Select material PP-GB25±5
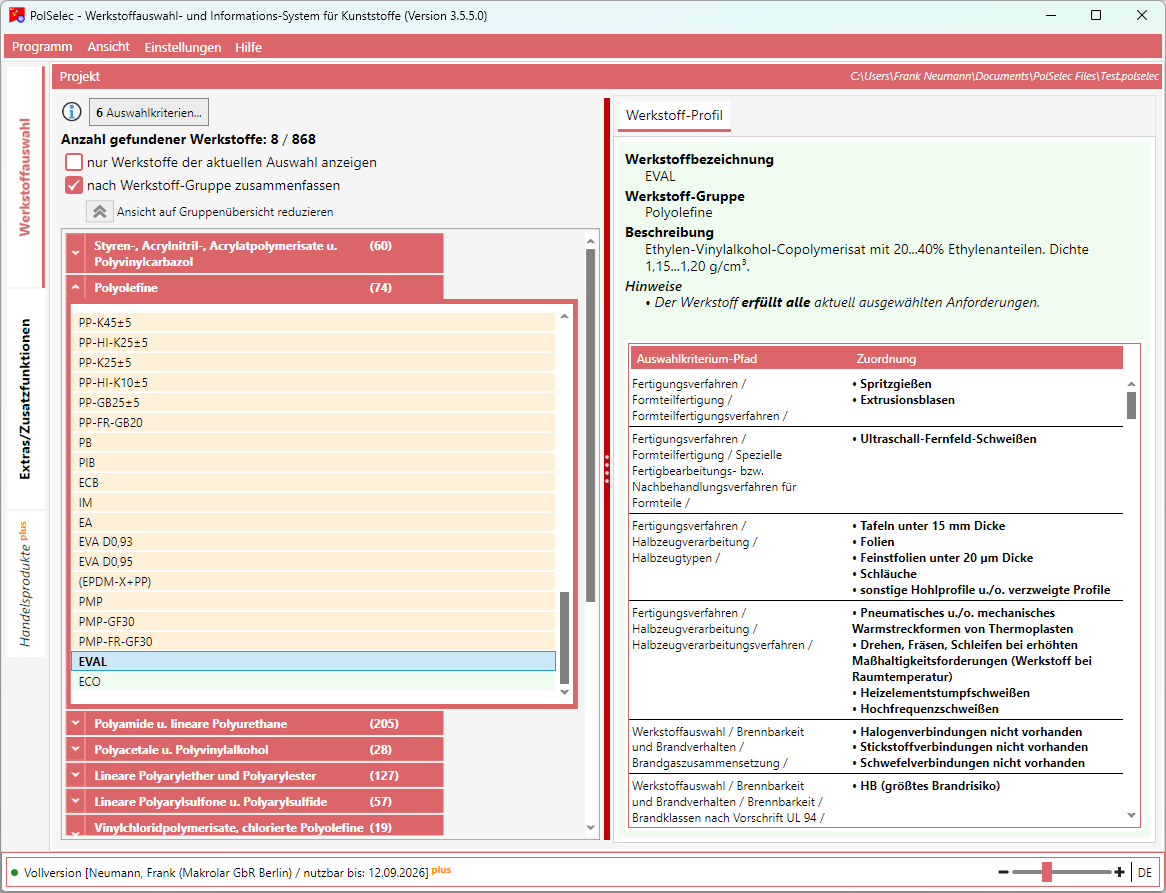1166x893 pixels. [314, 402]
